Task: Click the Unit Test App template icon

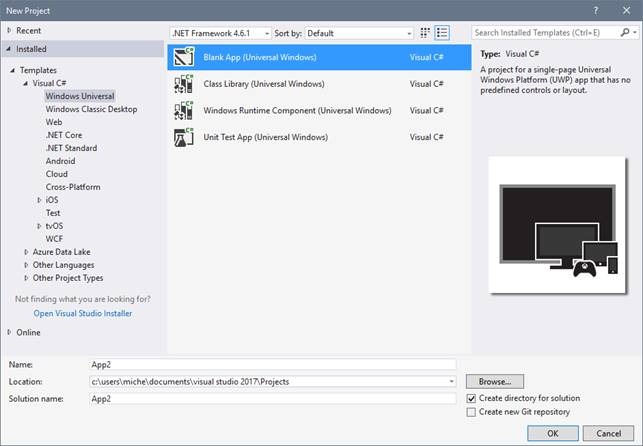Action: (184, 137)
